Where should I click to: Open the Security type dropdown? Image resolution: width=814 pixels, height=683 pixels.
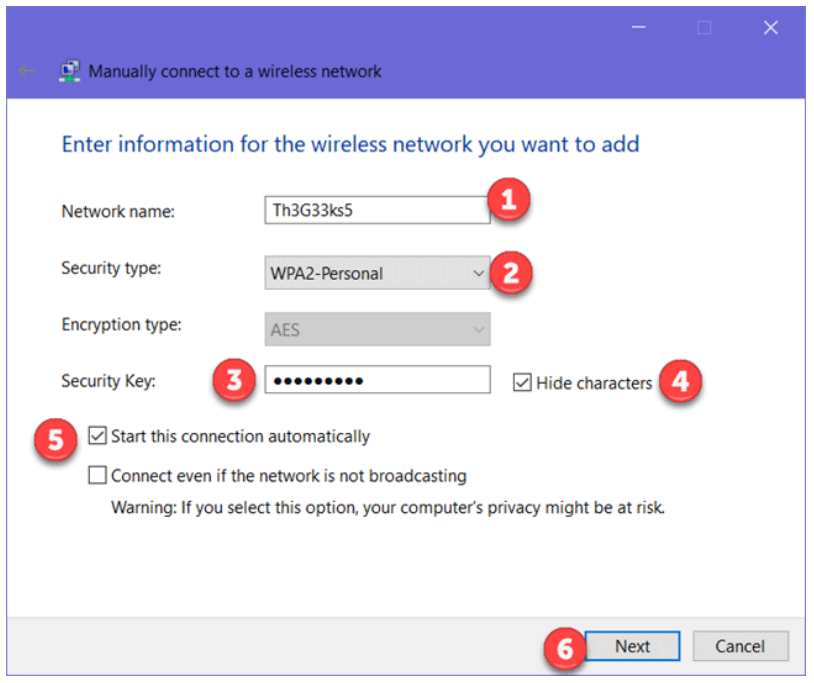pos(377,273)
